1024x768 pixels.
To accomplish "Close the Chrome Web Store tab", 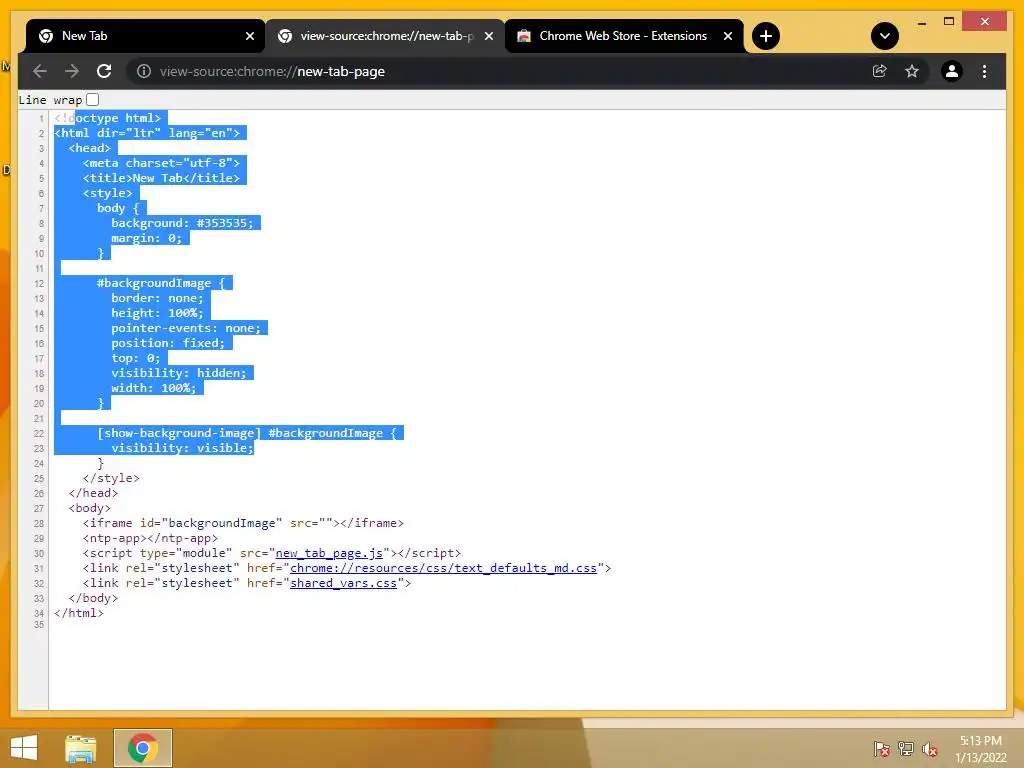I will click(x=728, y=36).
